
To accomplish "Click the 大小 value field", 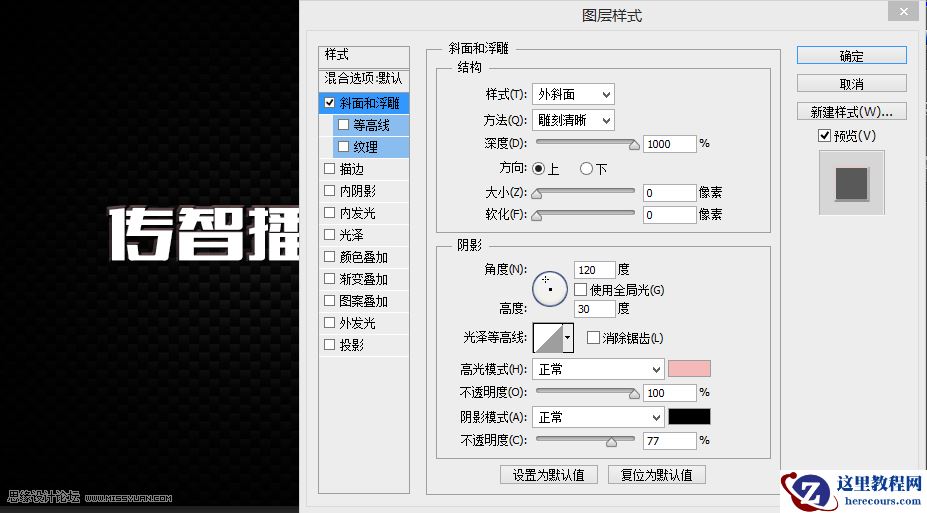I will coord(670,193).
